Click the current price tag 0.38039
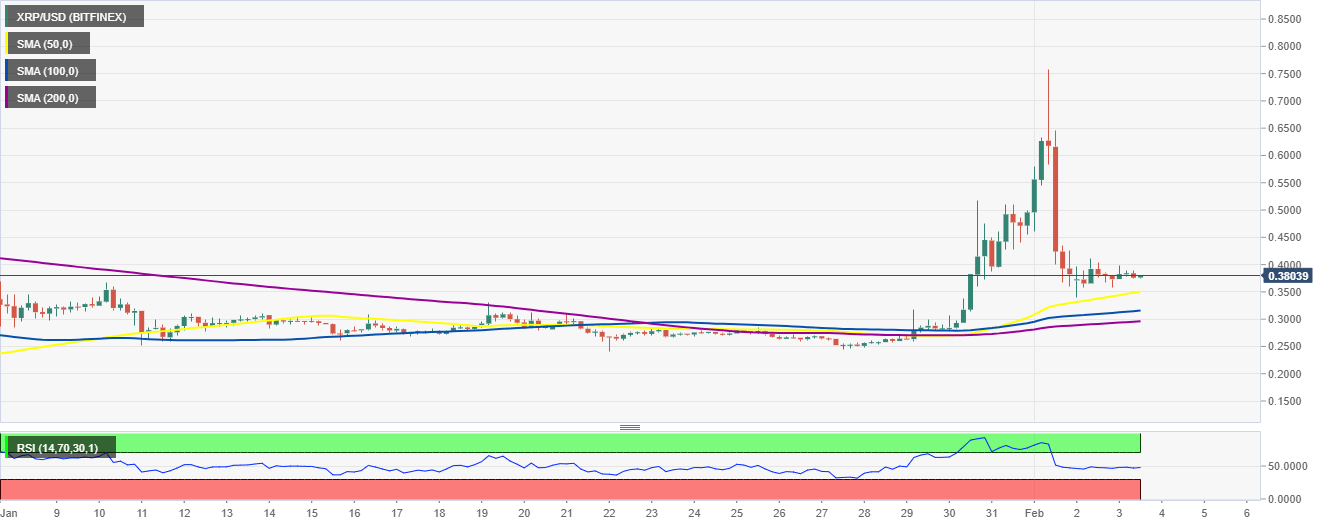The image size is (1331, 526). click(x=1288, y=276)
